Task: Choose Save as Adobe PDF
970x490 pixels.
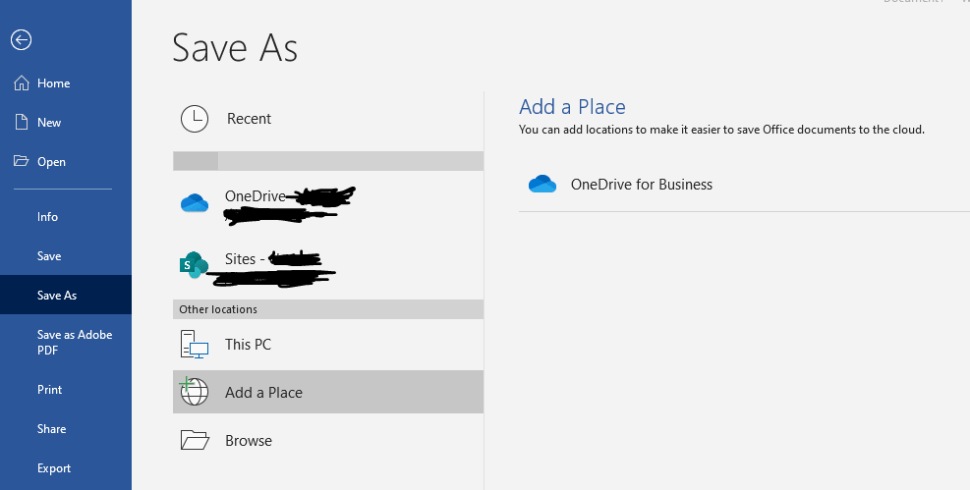Action: [66, 342]
